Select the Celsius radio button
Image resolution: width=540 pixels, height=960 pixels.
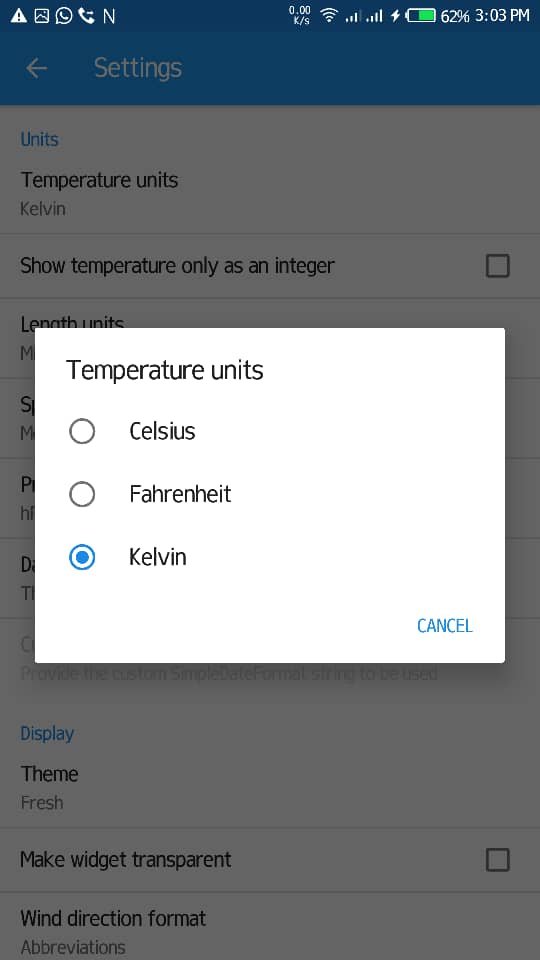(82, 432)
